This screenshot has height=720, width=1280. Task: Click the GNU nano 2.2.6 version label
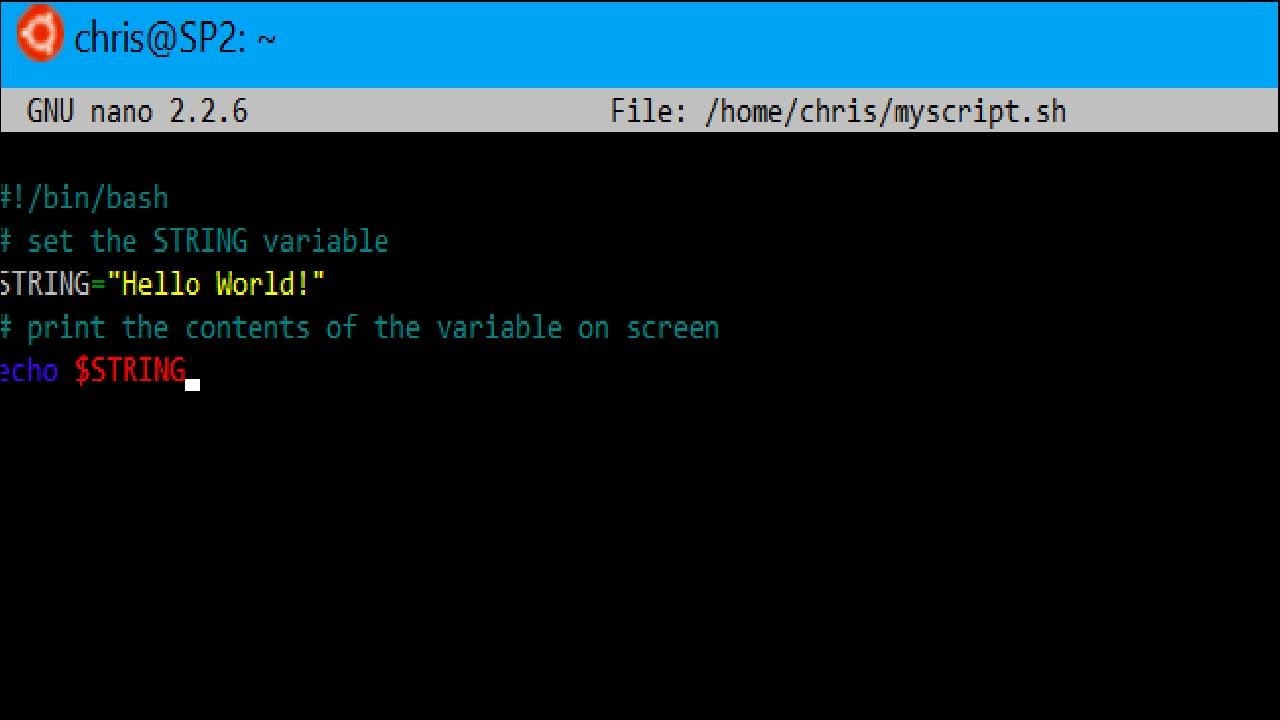[x=137, y=111]
